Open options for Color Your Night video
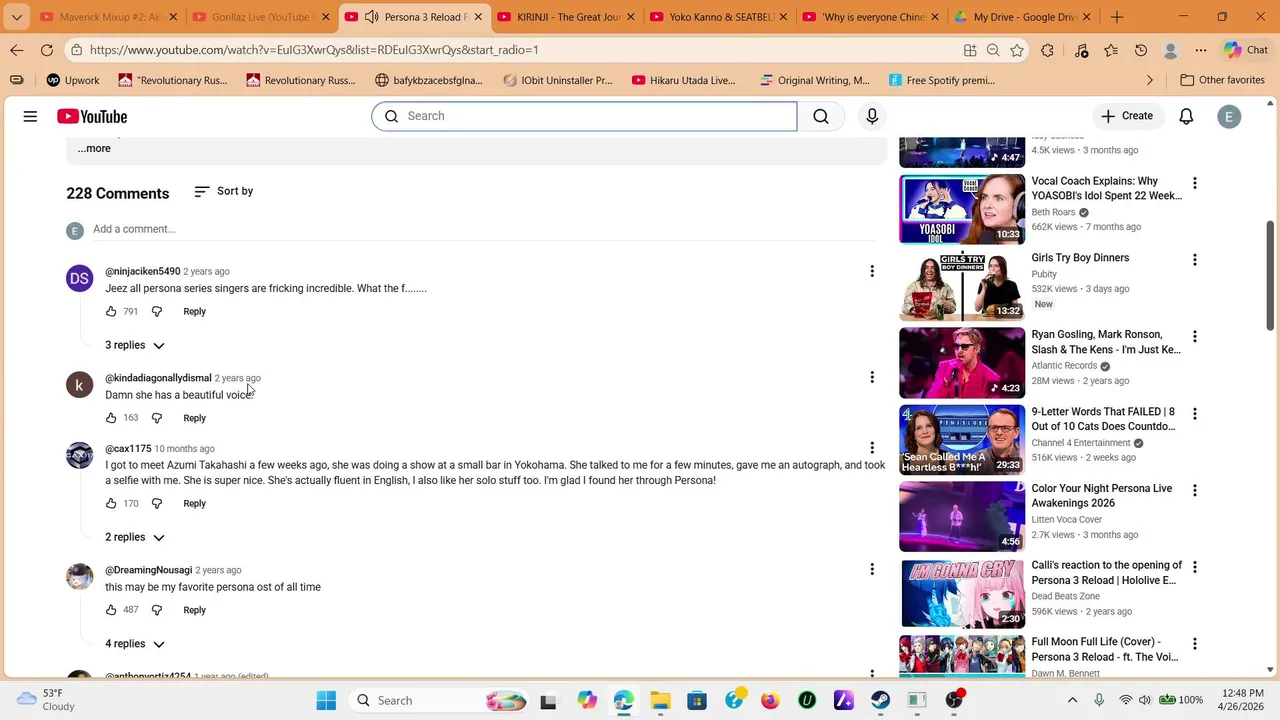Screen dimensions: 1280x720 coord(1194,490)
